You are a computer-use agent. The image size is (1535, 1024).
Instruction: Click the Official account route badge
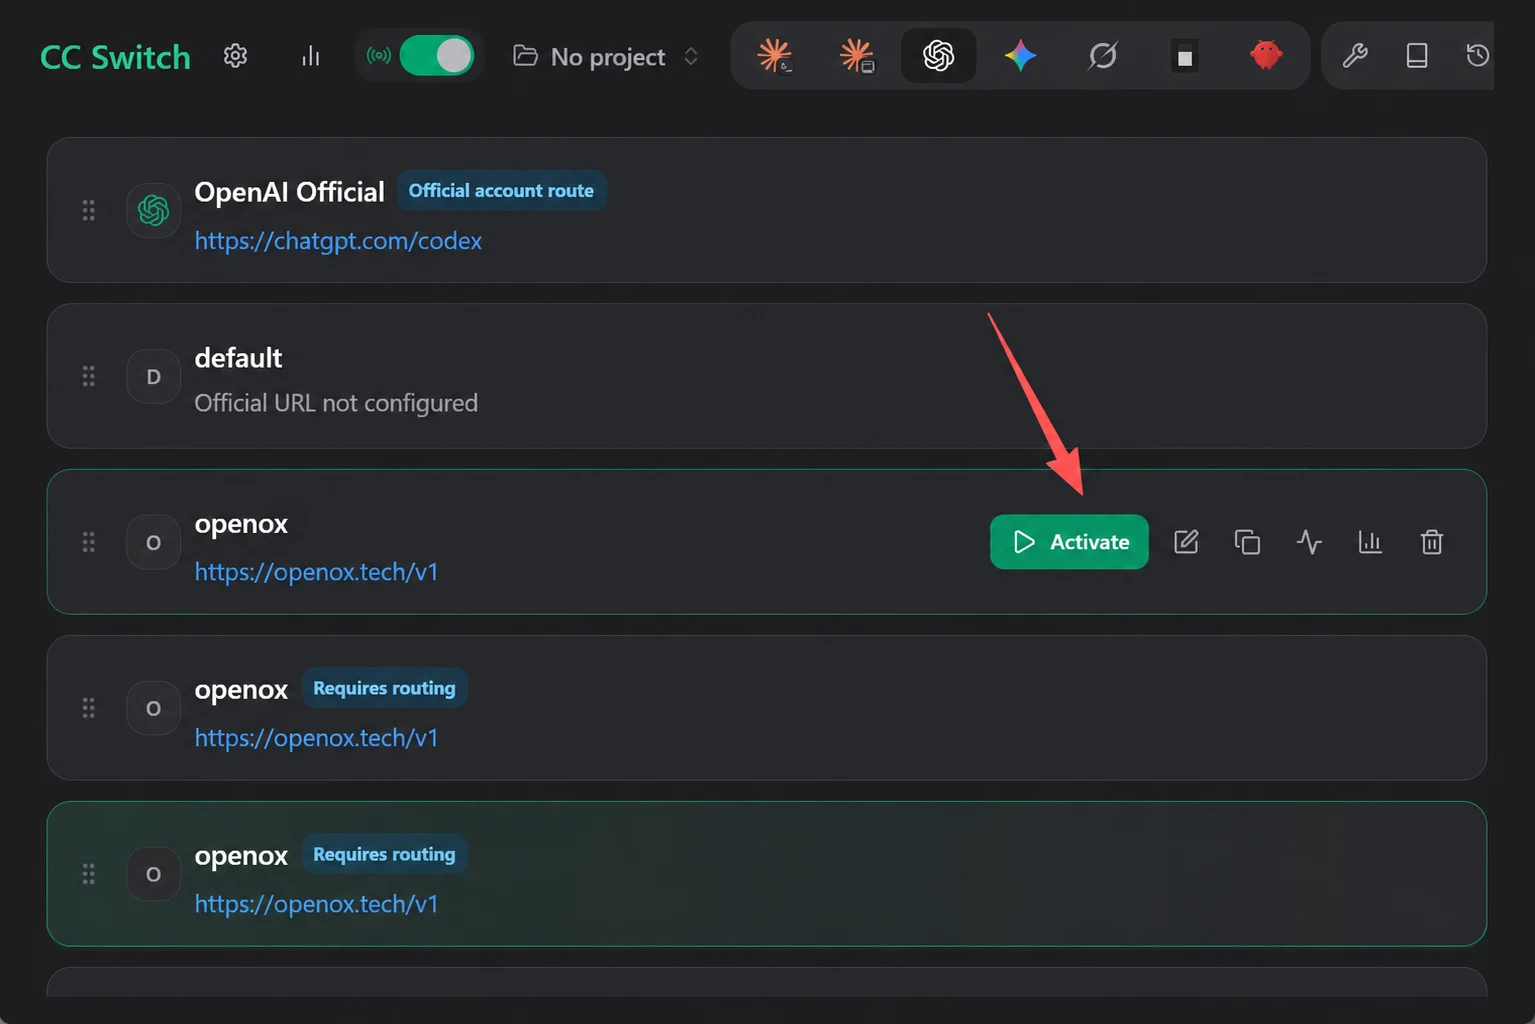pyautogui.click(x=501, y=190)
